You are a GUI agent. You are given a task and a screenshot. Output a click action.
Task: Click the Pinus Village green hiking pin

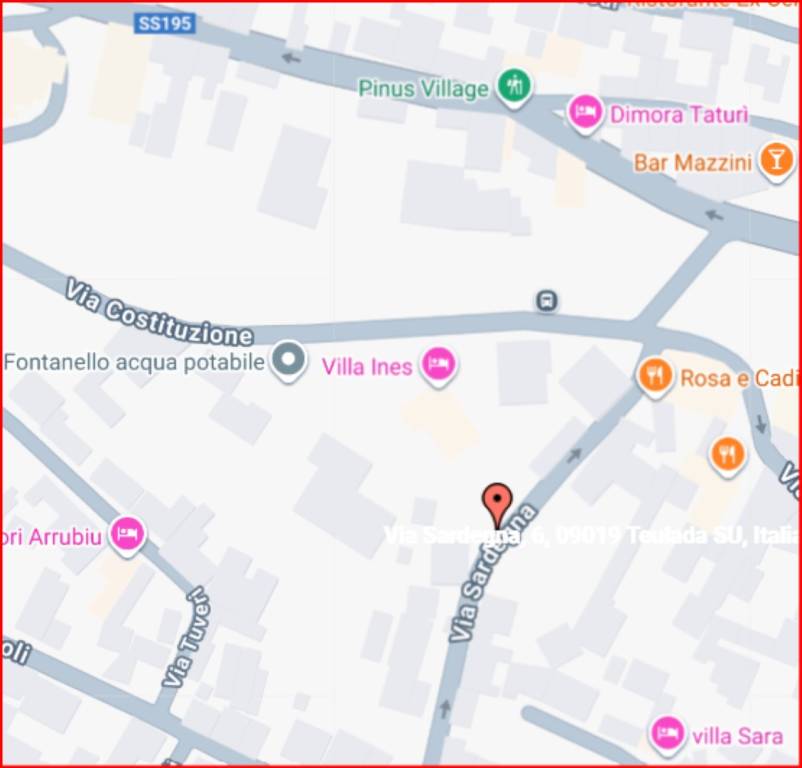[x=515, y=87]
